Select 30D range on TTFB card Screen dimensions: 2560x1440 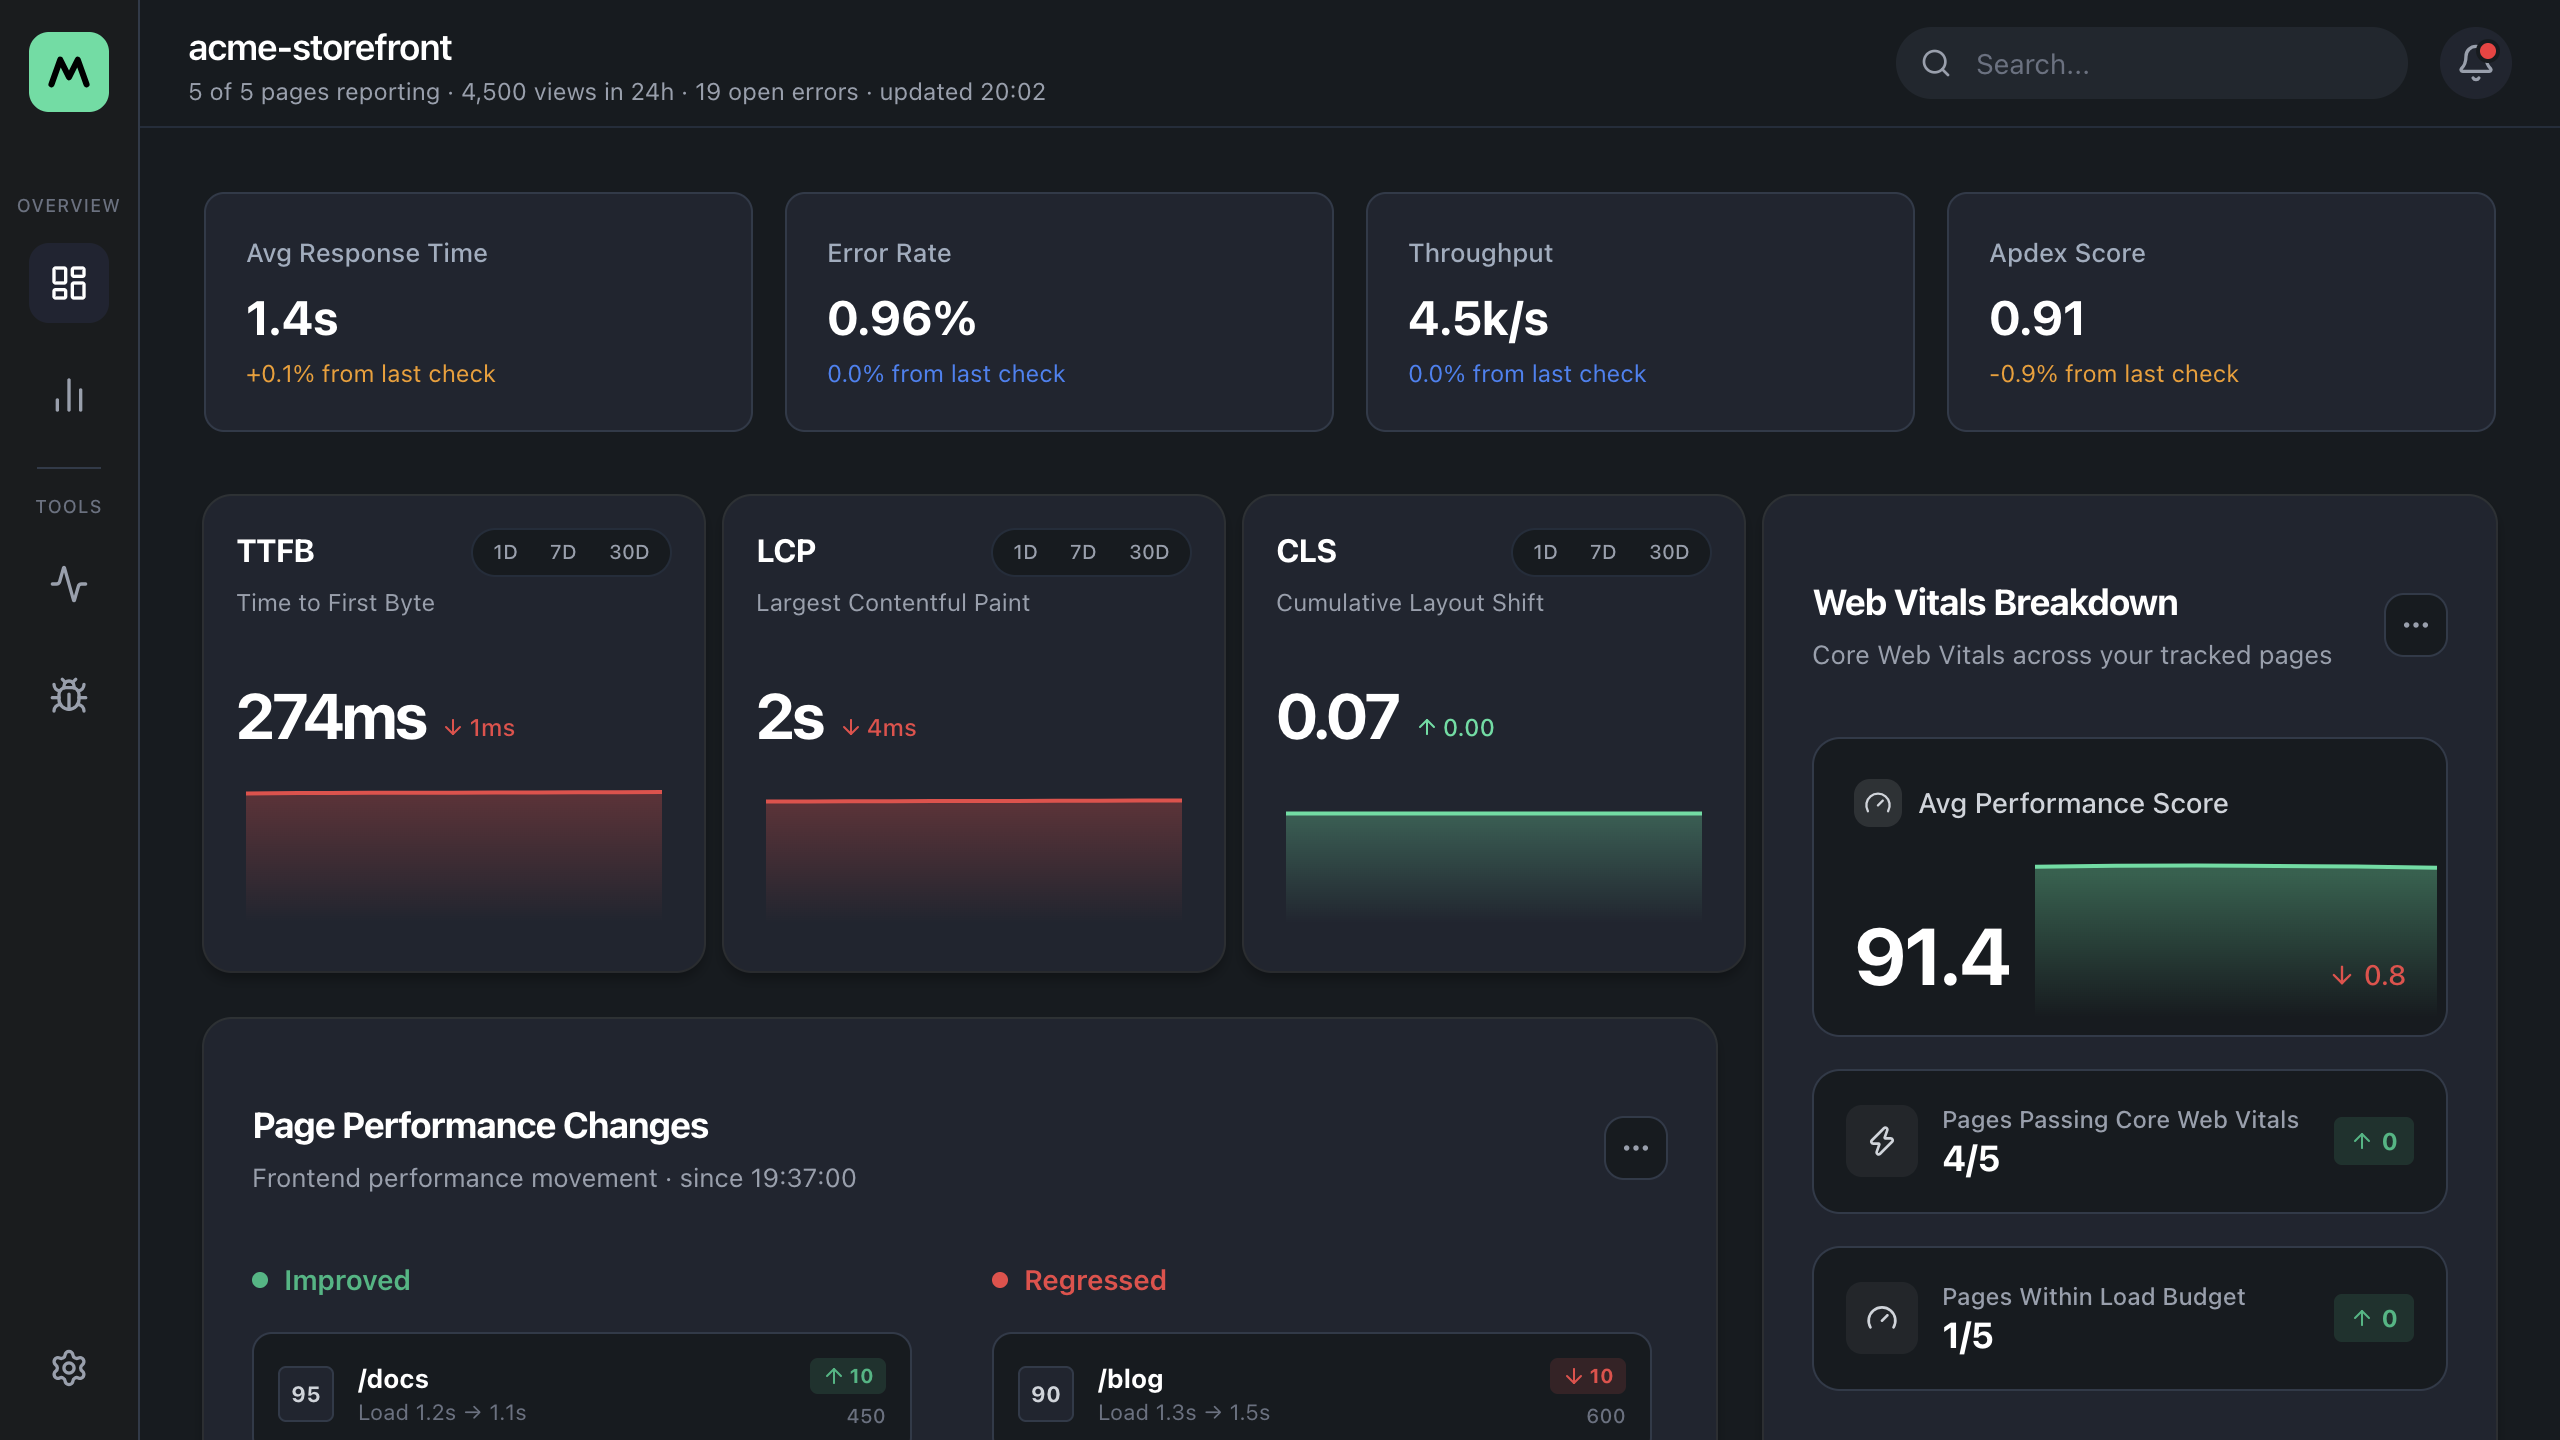629,552
